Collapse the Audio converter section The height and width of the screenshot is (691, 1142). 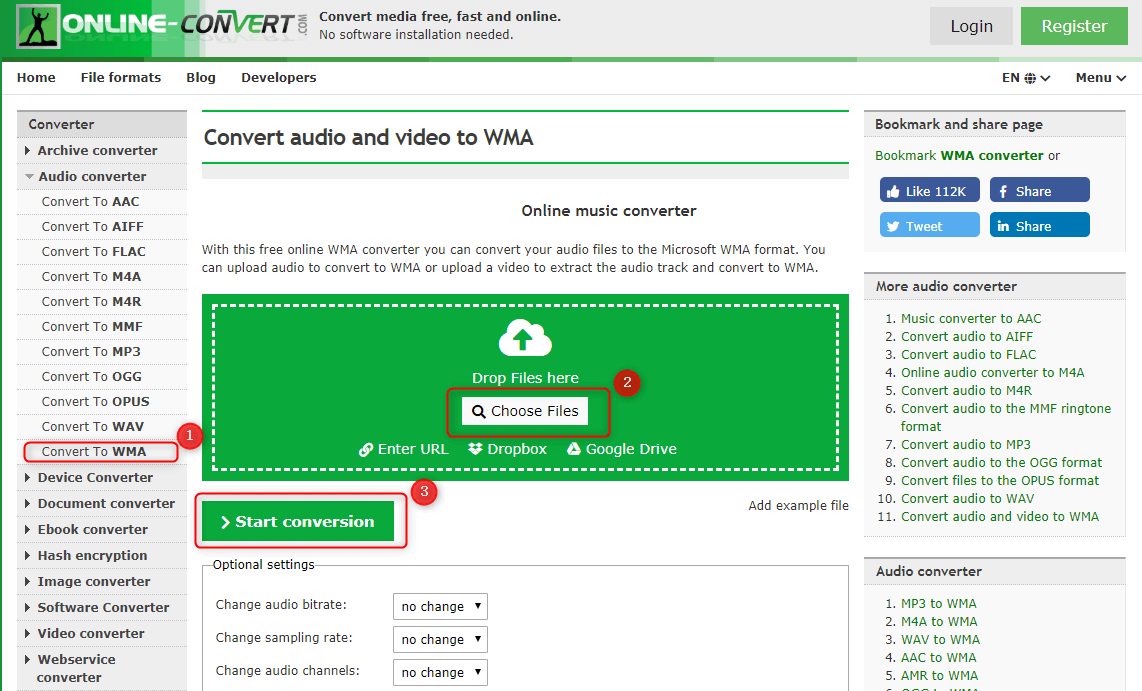(102, 176)
